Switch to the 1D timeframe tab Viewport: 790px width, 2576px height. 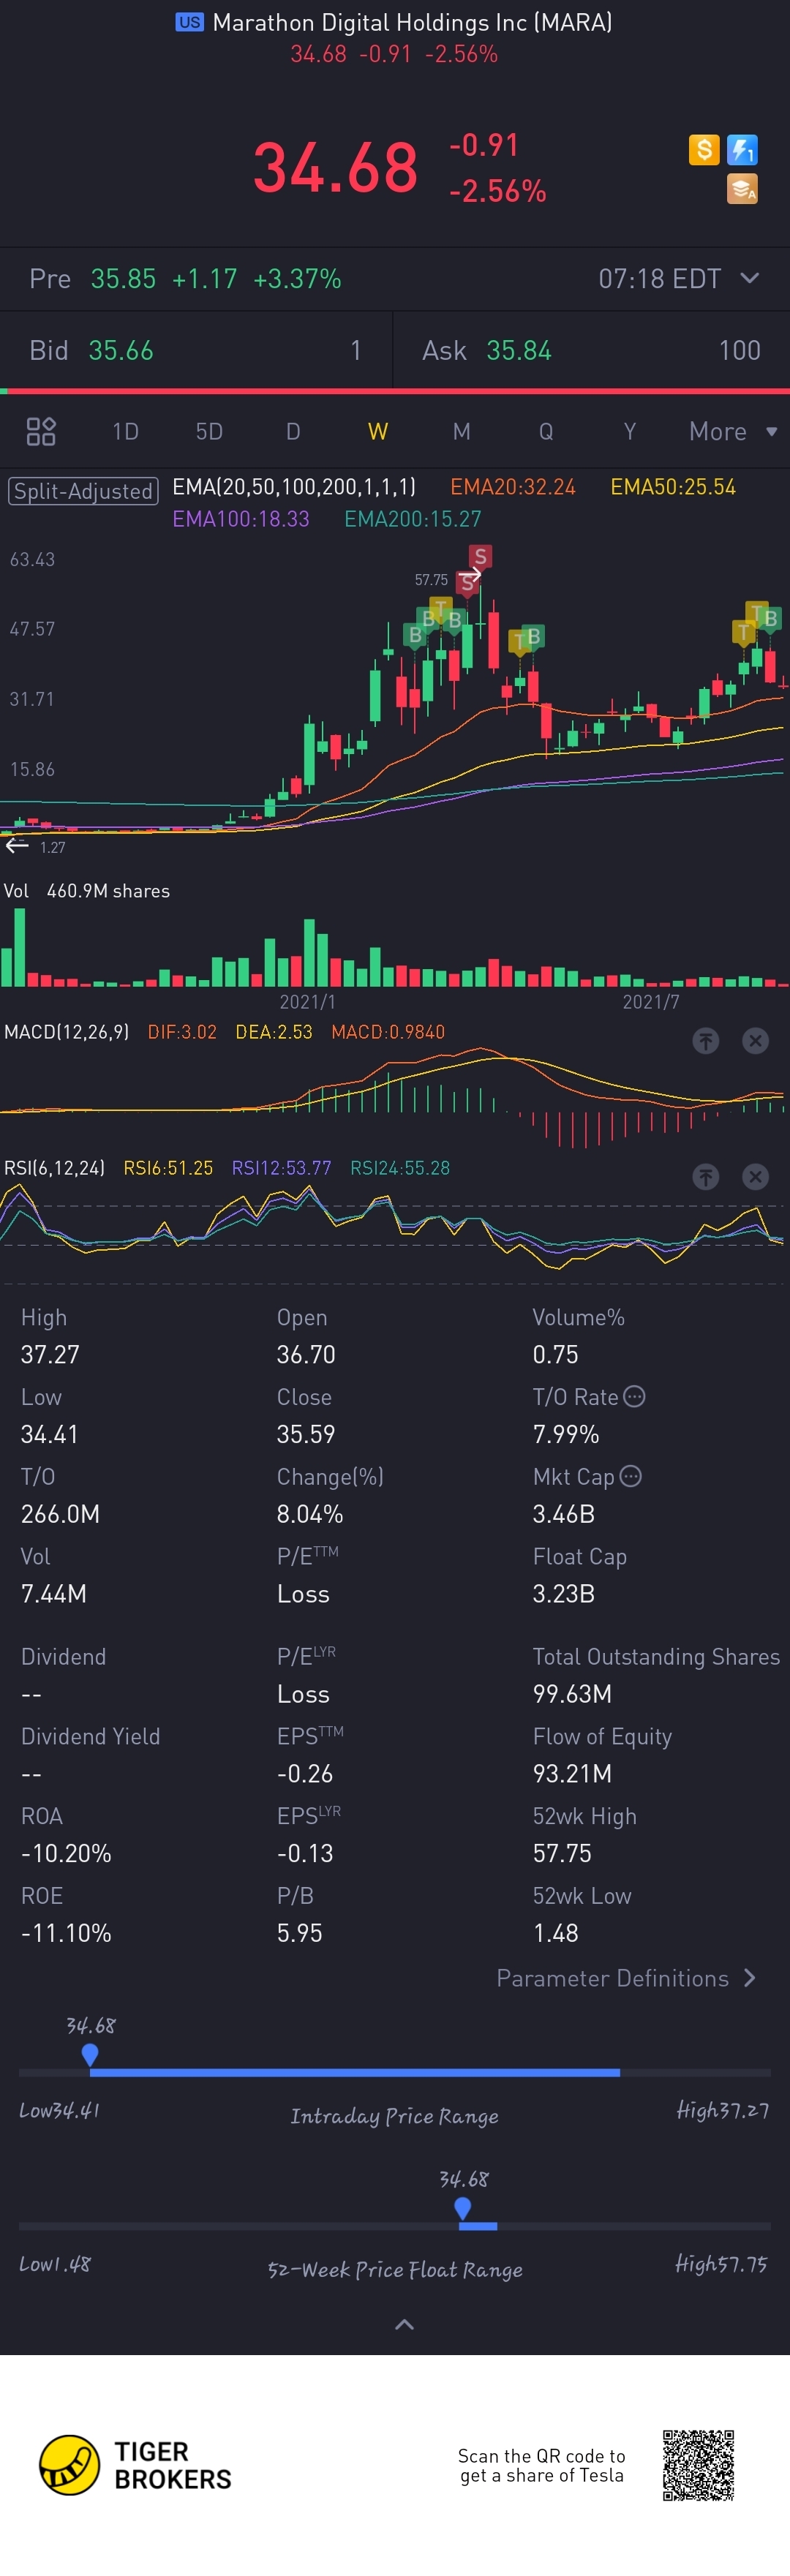click(x=126, y=431)
